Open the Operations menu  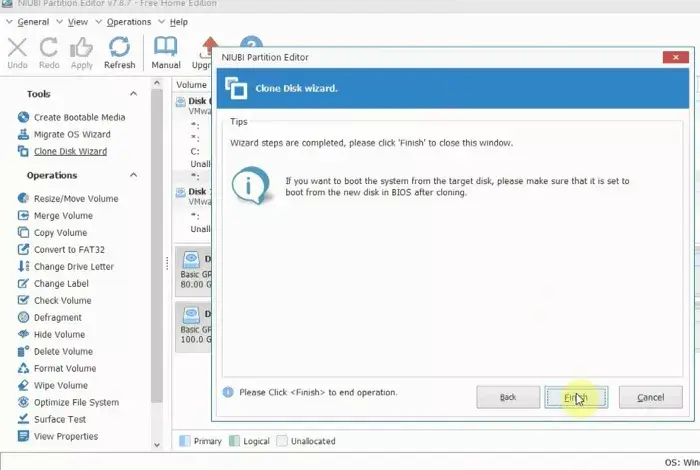tap(128, 21)
